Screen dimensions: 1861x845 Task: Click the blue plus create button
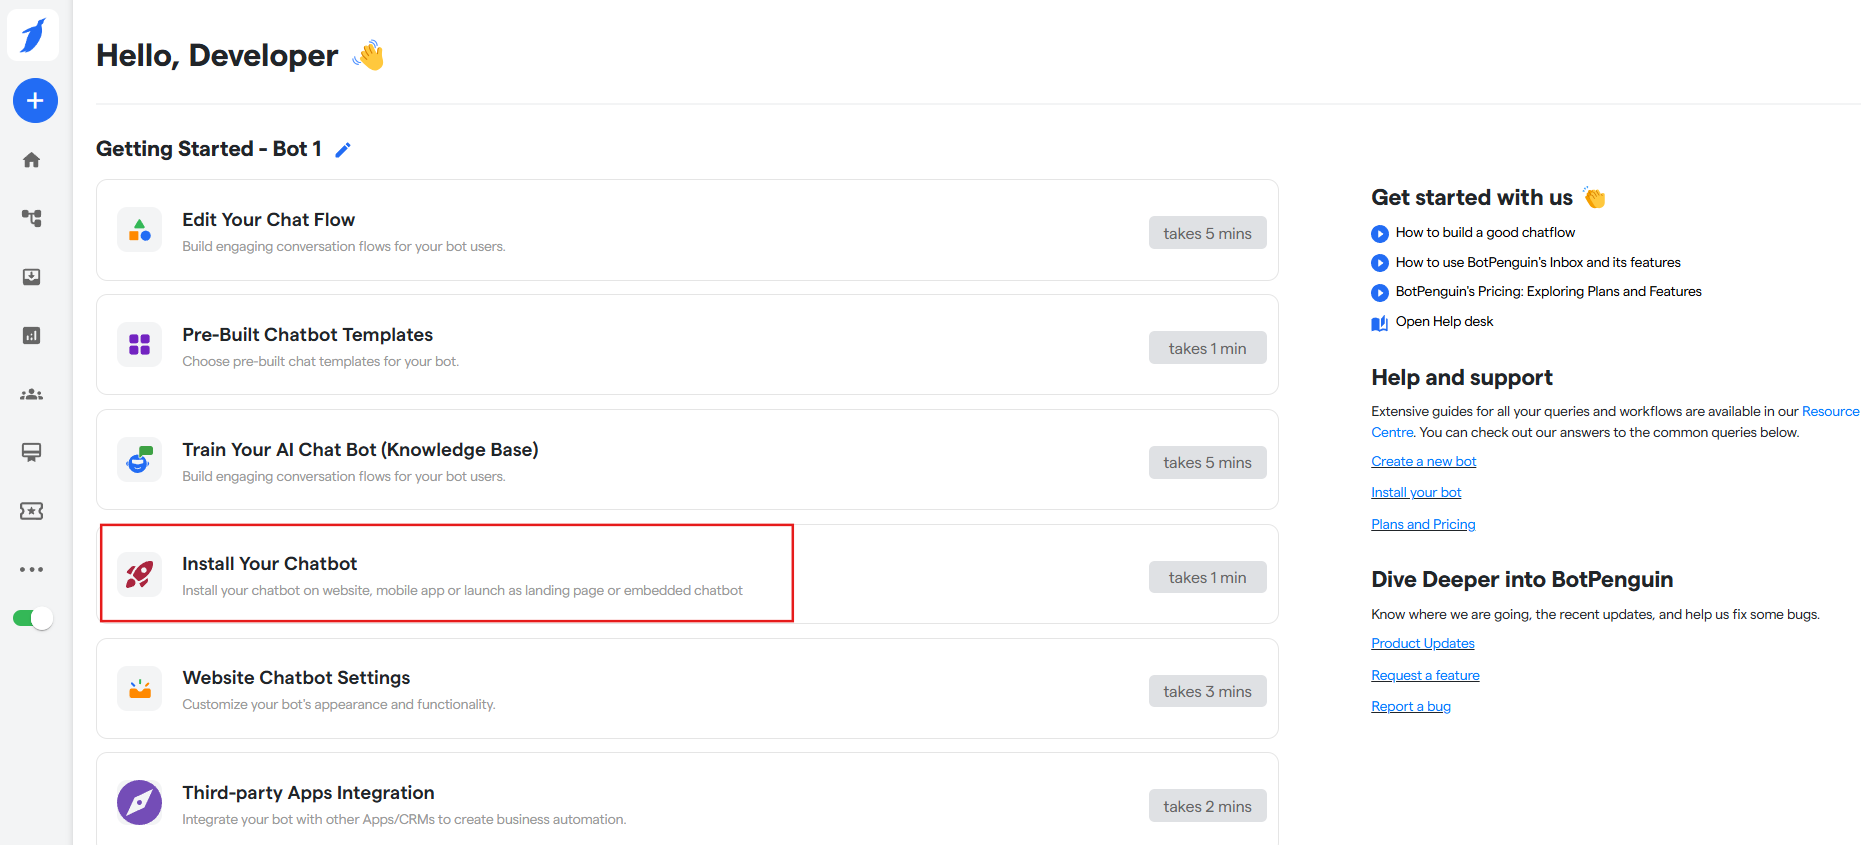pyautogui.click(x=35, y=101)
